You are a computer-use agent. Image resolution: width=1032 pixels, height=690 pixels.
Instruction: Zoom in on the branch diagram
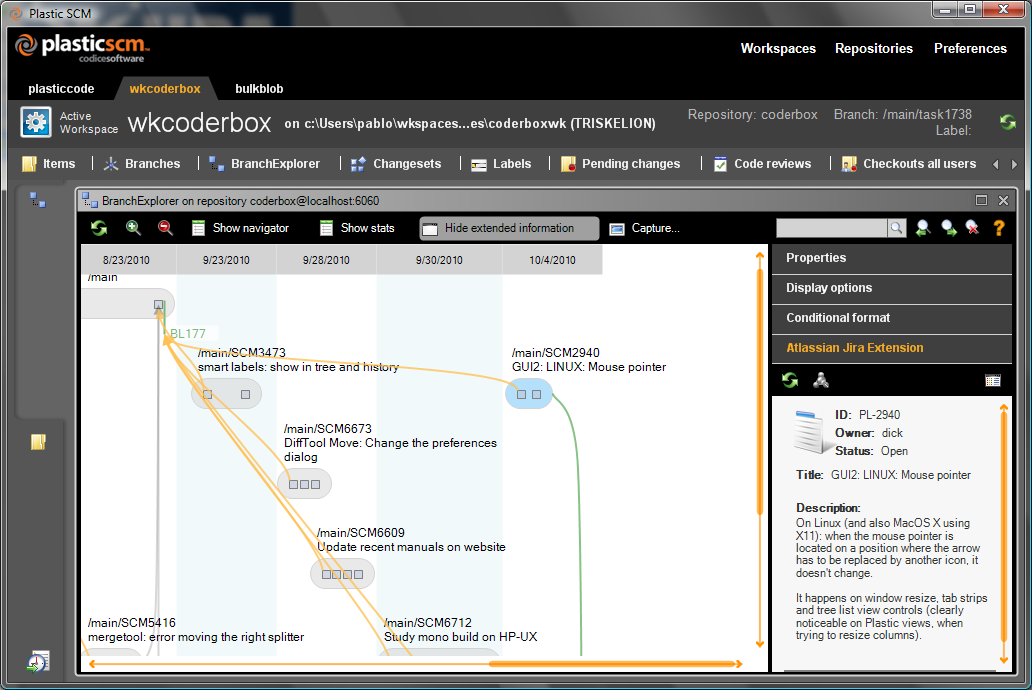tap(133, 227)
